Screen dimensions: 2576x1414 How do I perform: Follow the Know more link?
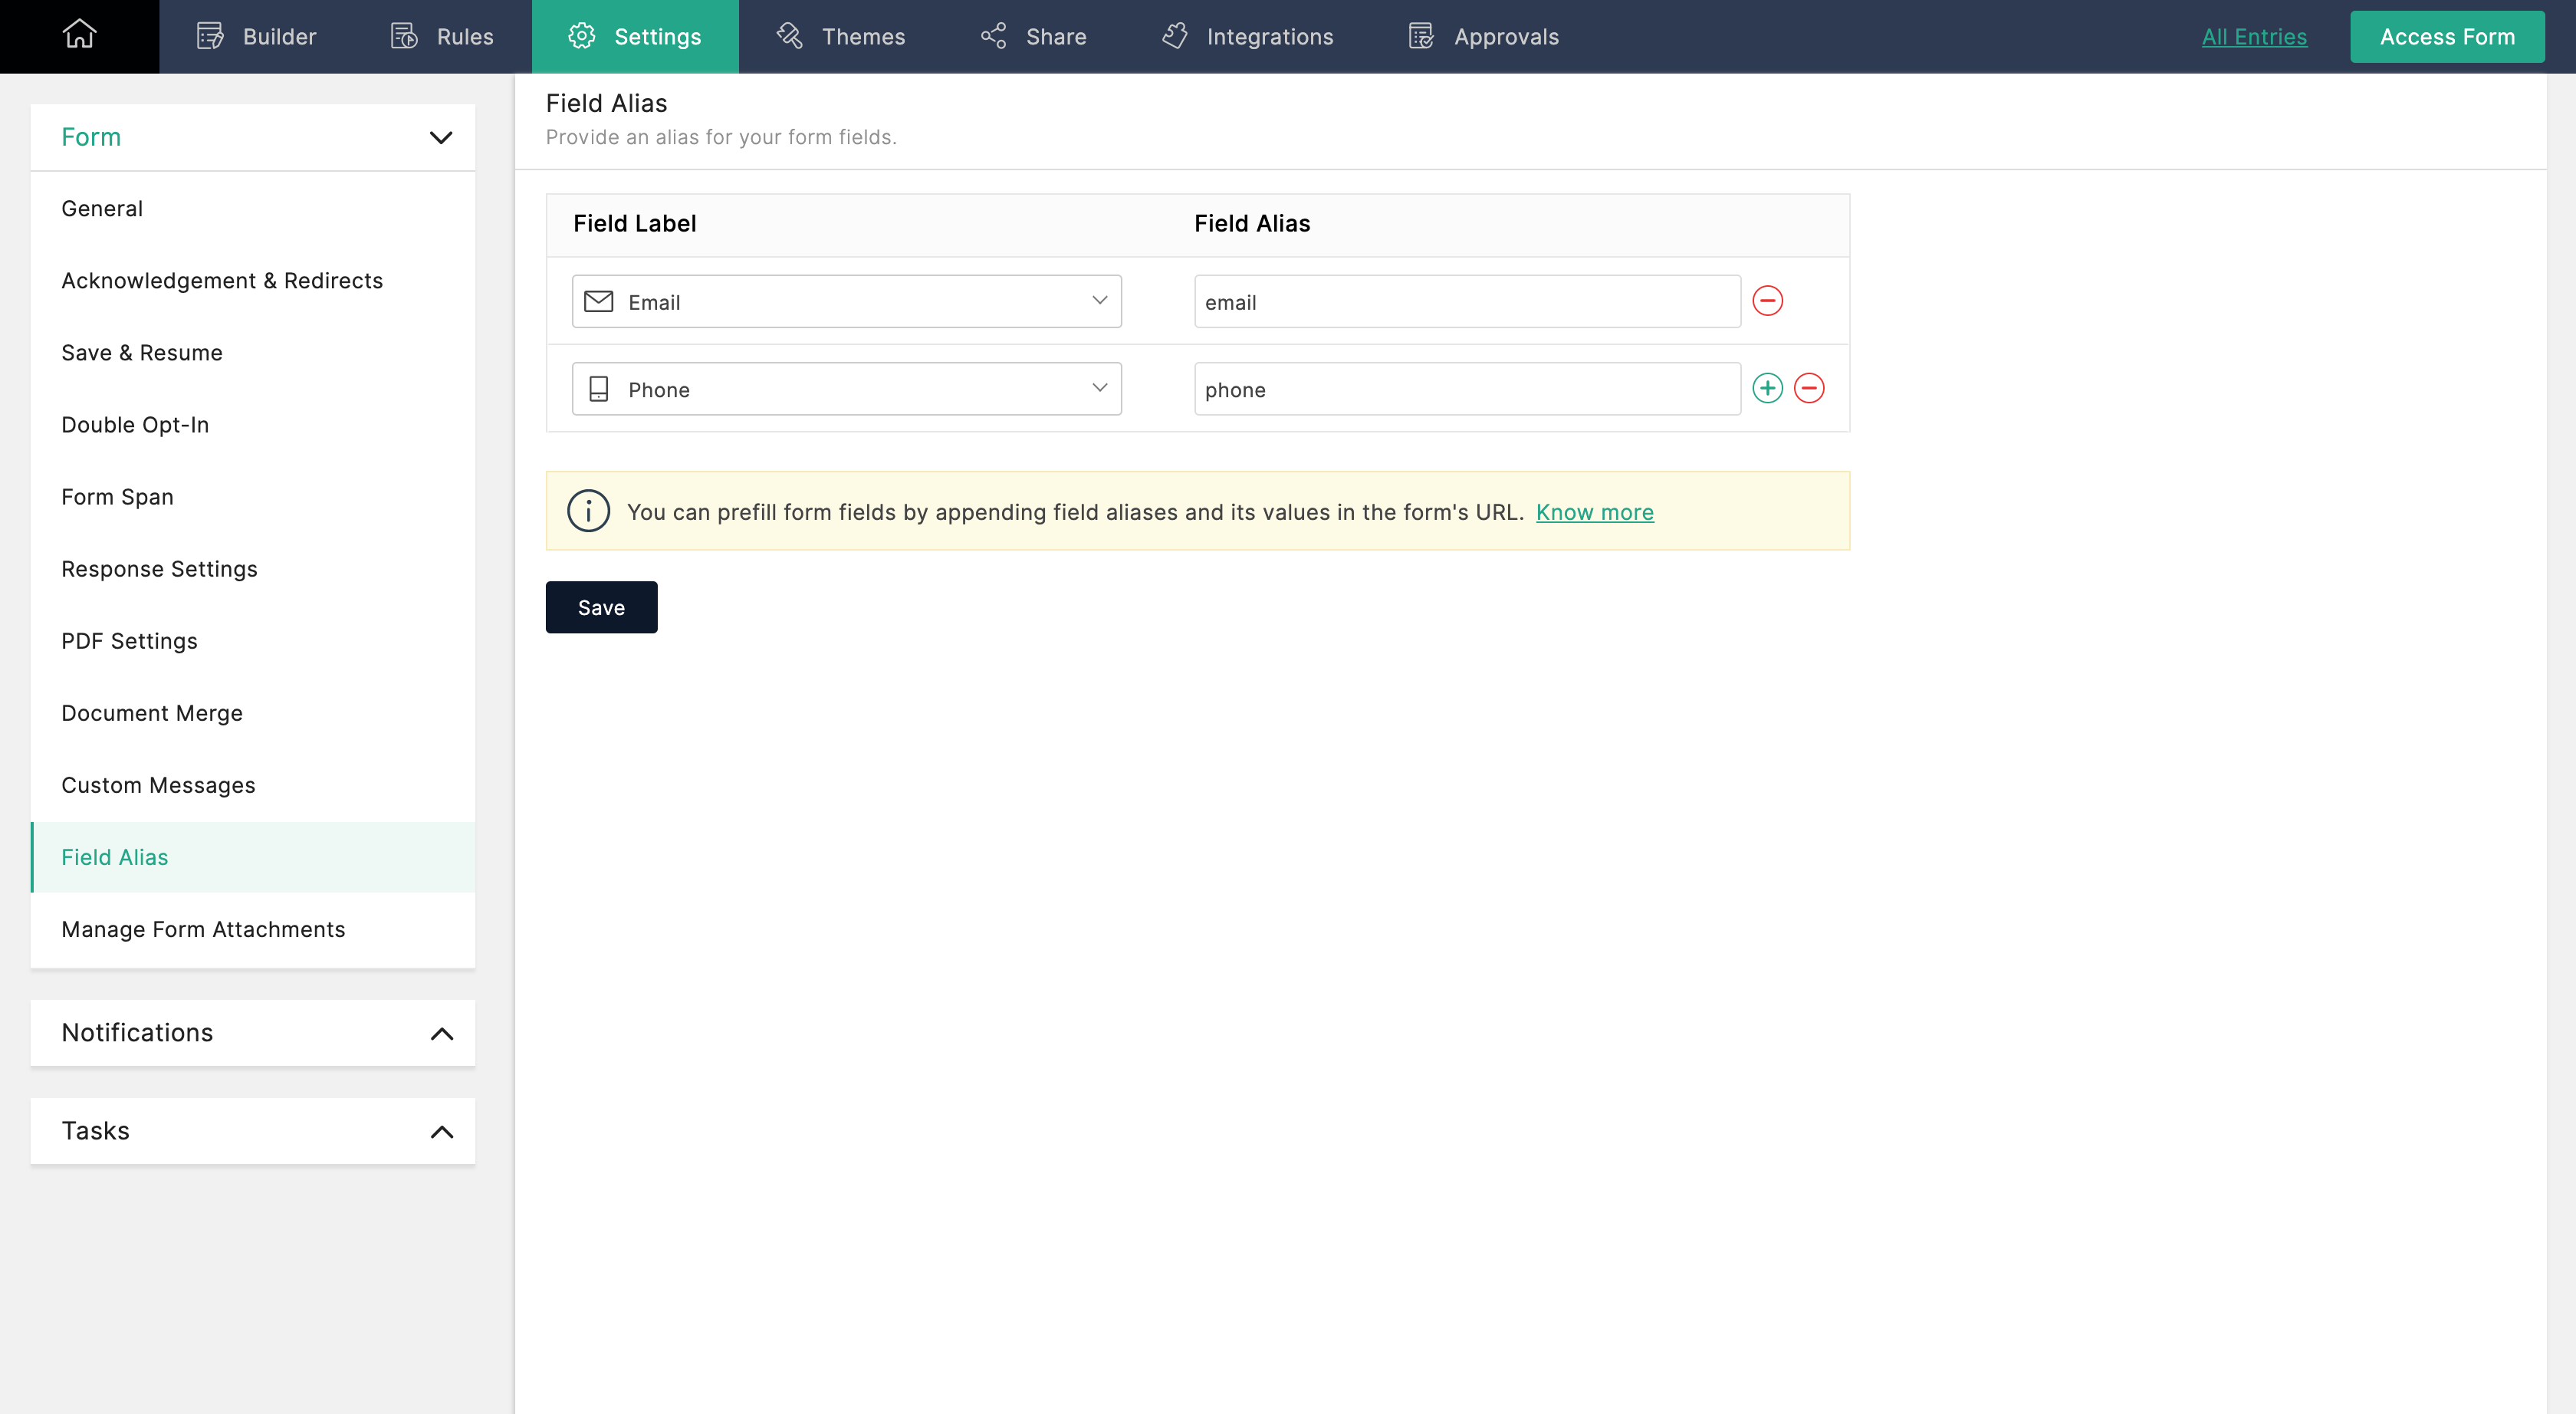tap(1595, 512)
